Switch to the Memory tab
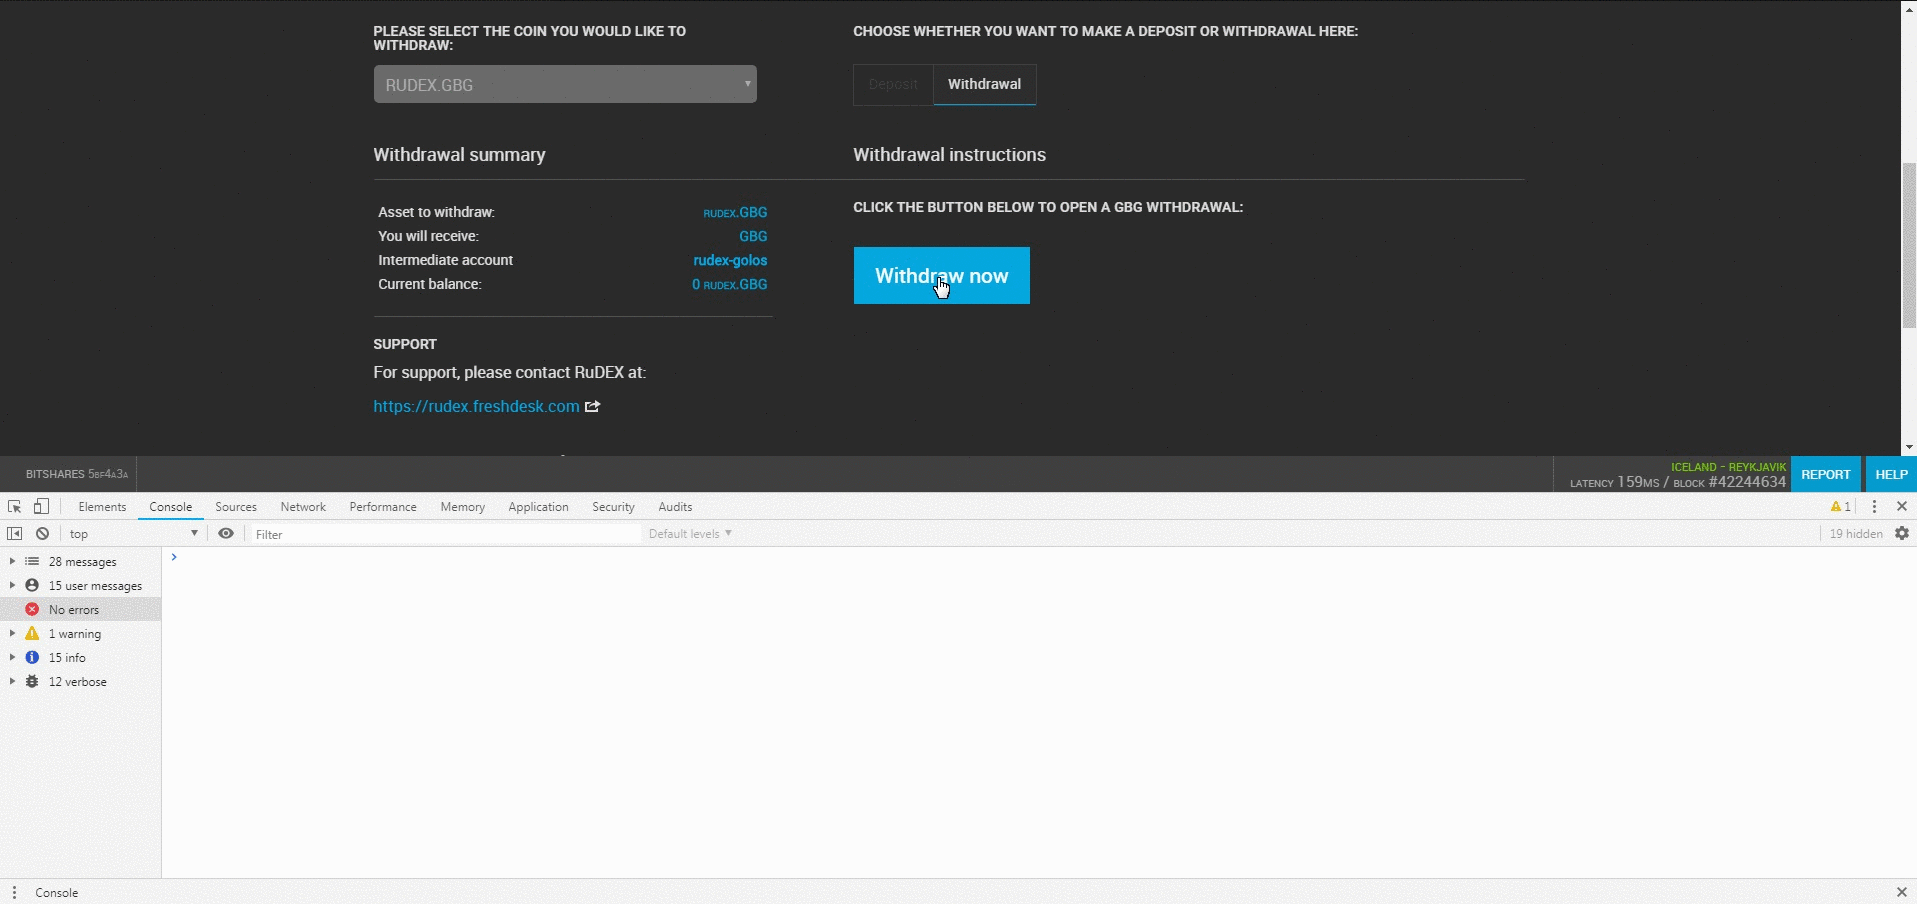 (463, 507)
